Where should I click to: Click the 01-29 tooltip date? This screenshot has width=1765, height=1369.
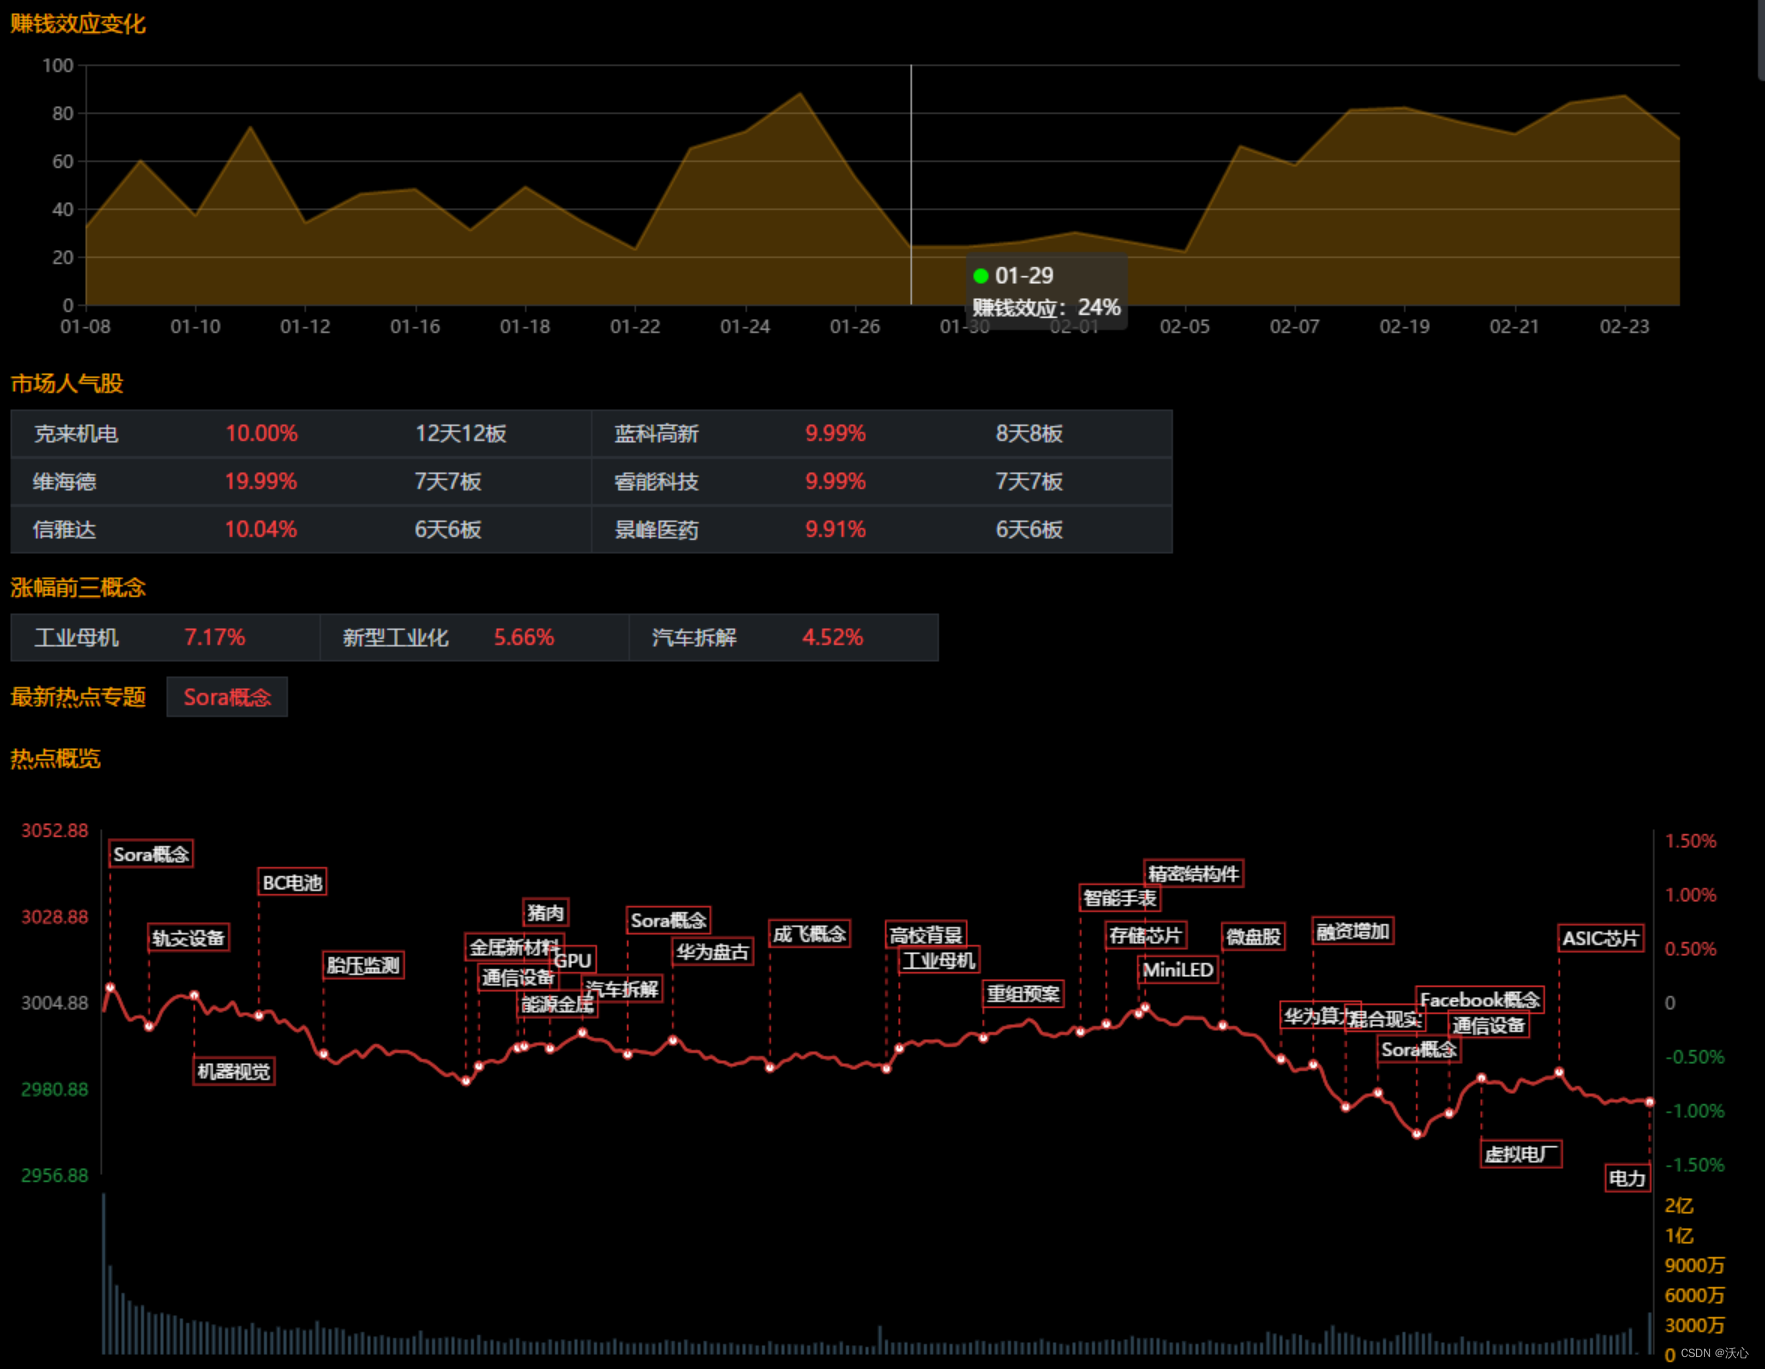point(1024,276)
